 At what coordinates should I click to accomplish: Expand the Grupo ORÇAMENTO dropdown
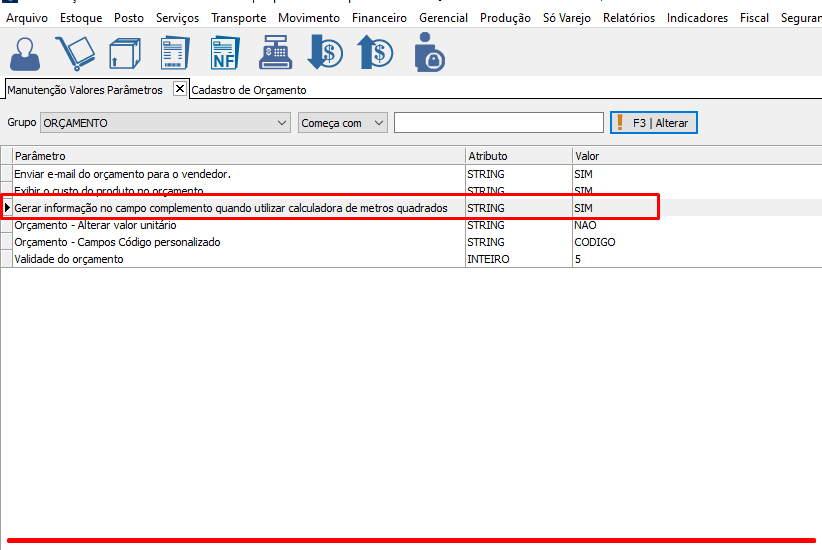click(x=281, y=123)
